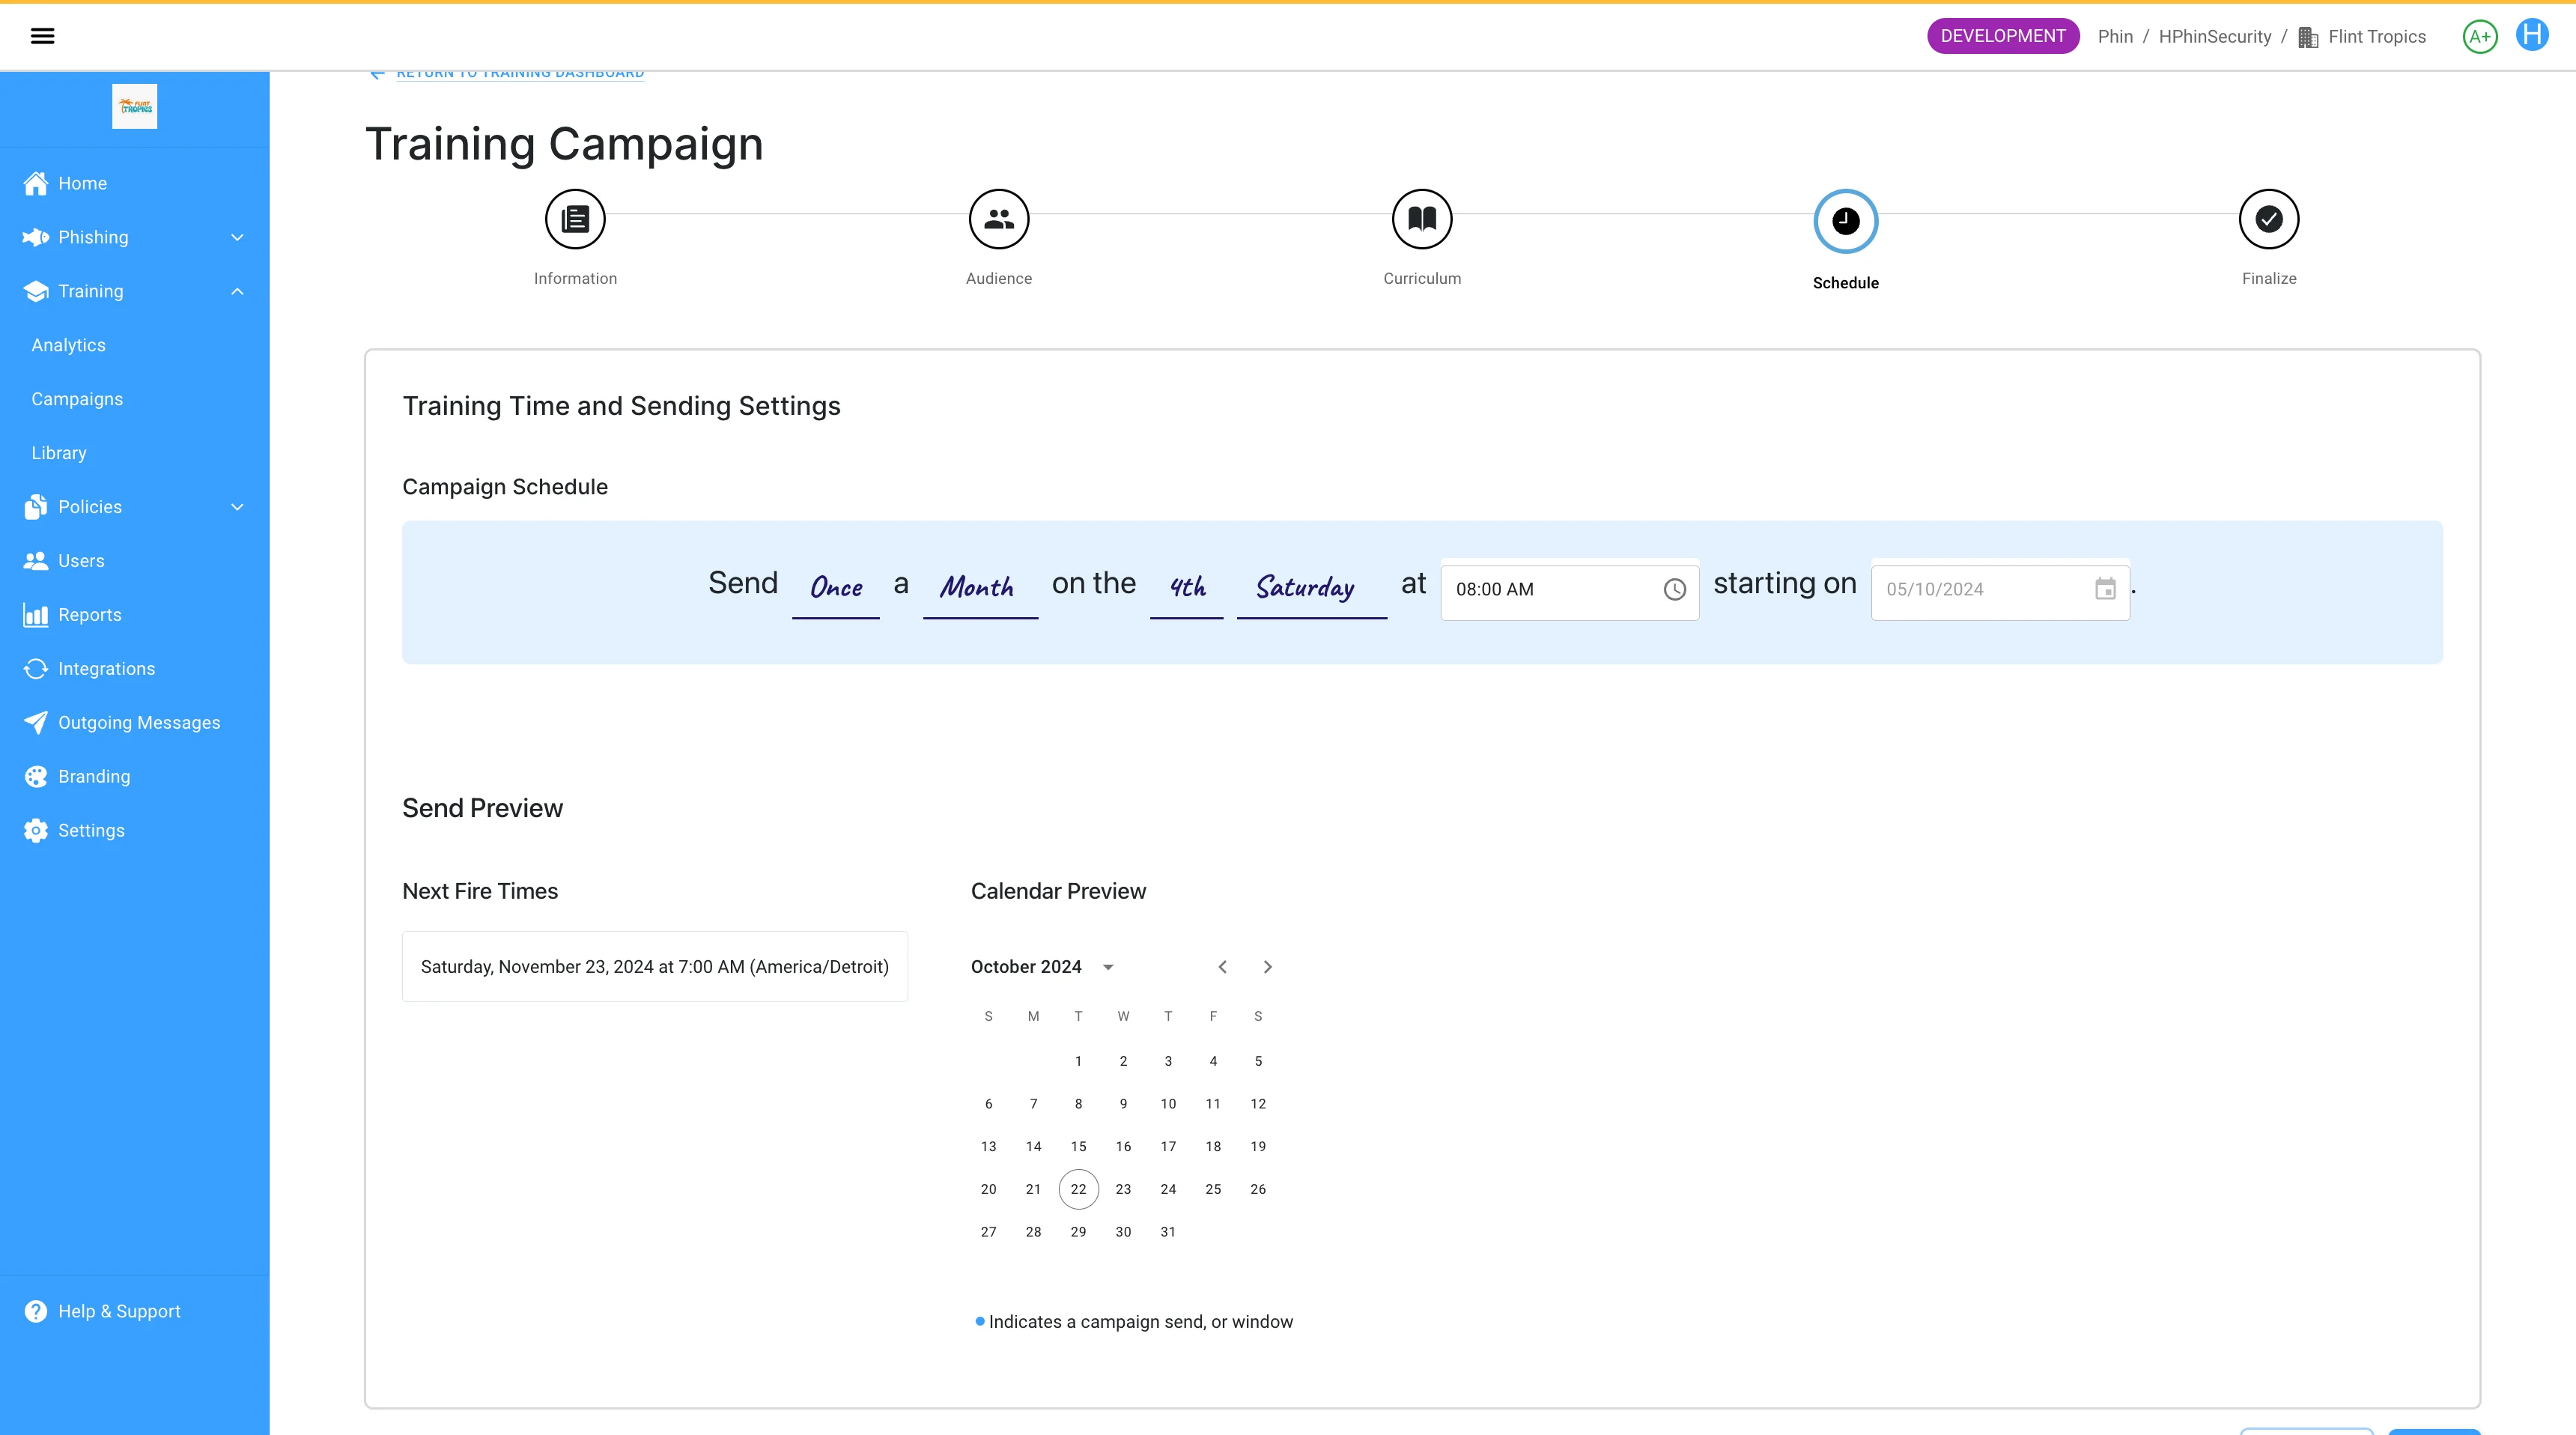Go to Outgoing Messages in sidebar
The height and width of the screenshot is (1435, 2576).
point(139,723)
